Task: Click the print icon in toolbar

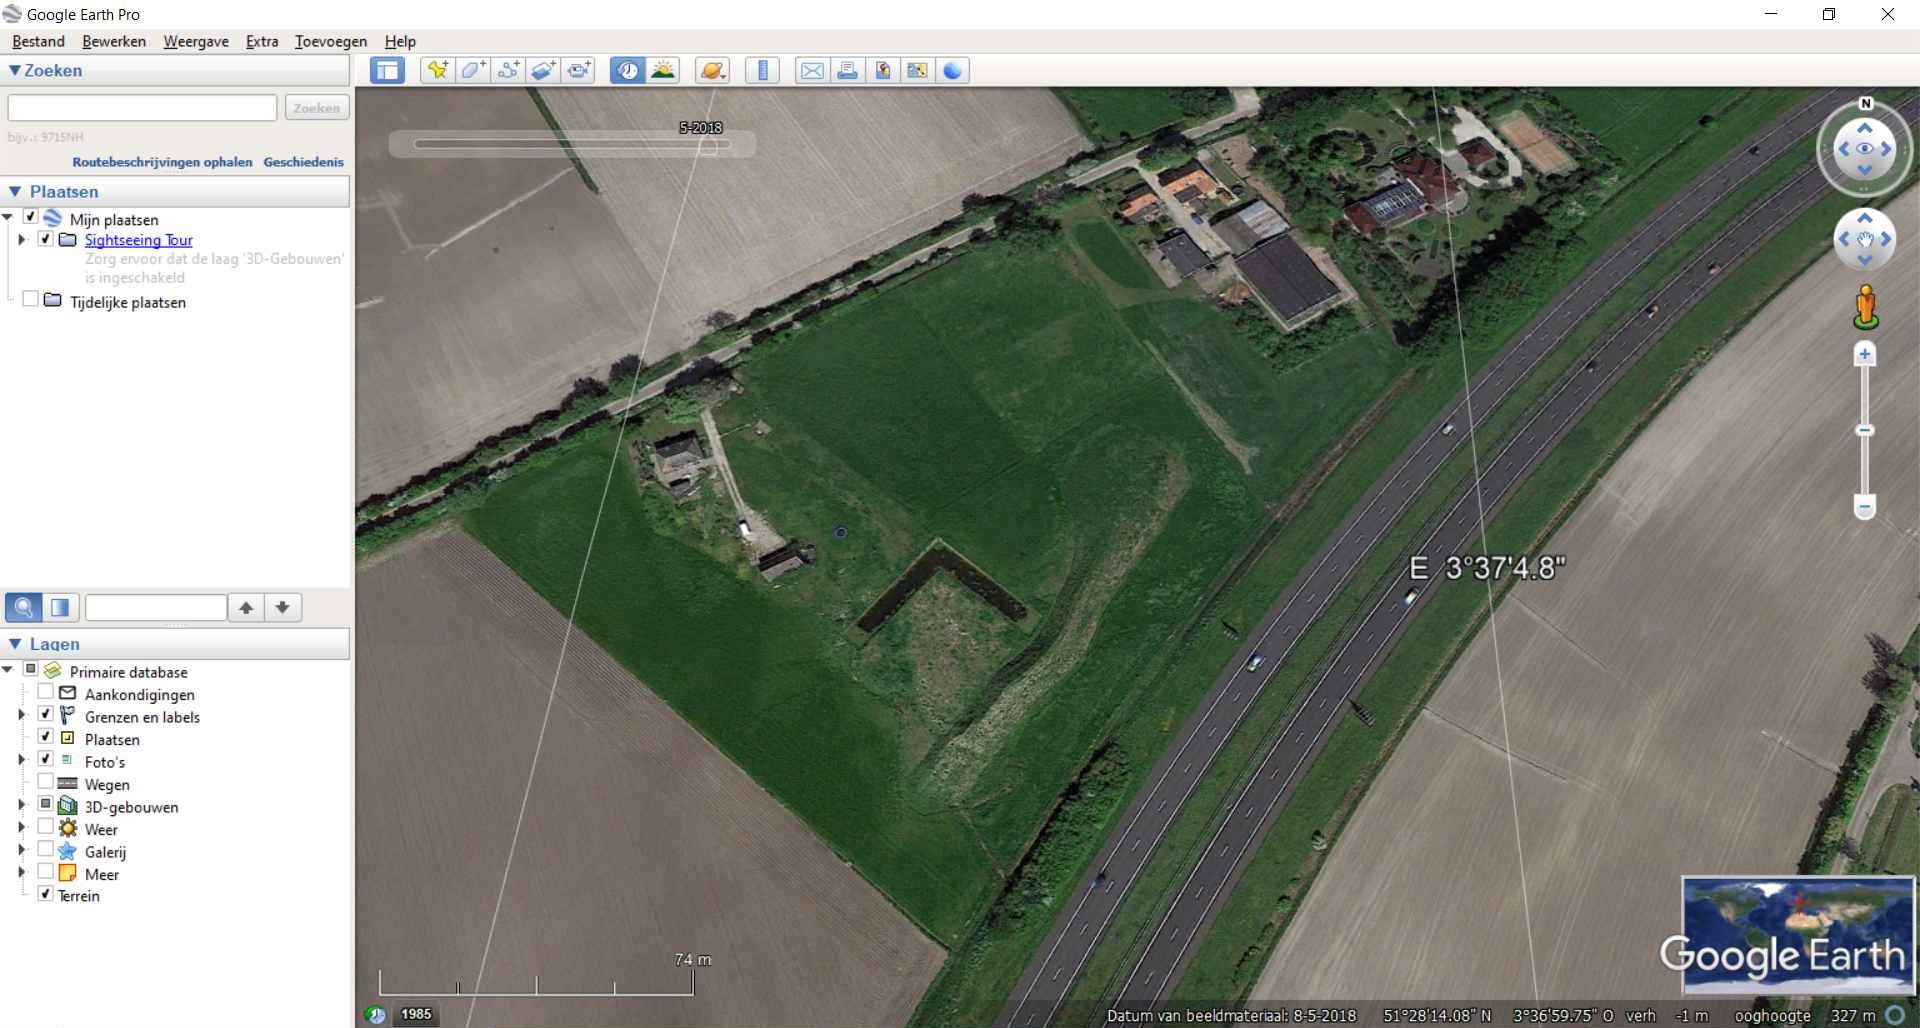Action: pyautogui.click(x=847, y=70)
